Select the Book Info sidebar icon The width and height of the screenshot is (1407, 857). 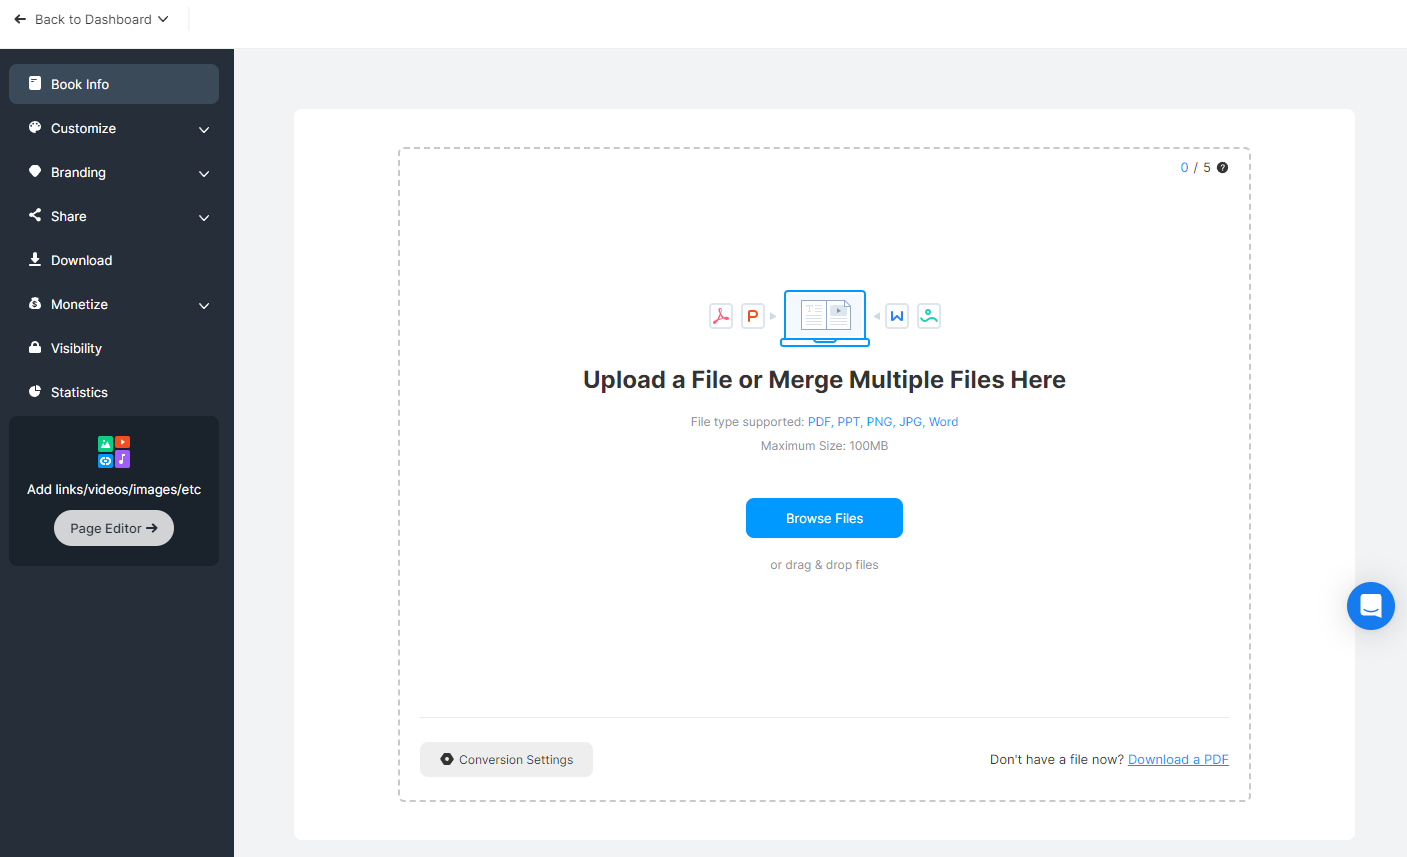(34, 84)
